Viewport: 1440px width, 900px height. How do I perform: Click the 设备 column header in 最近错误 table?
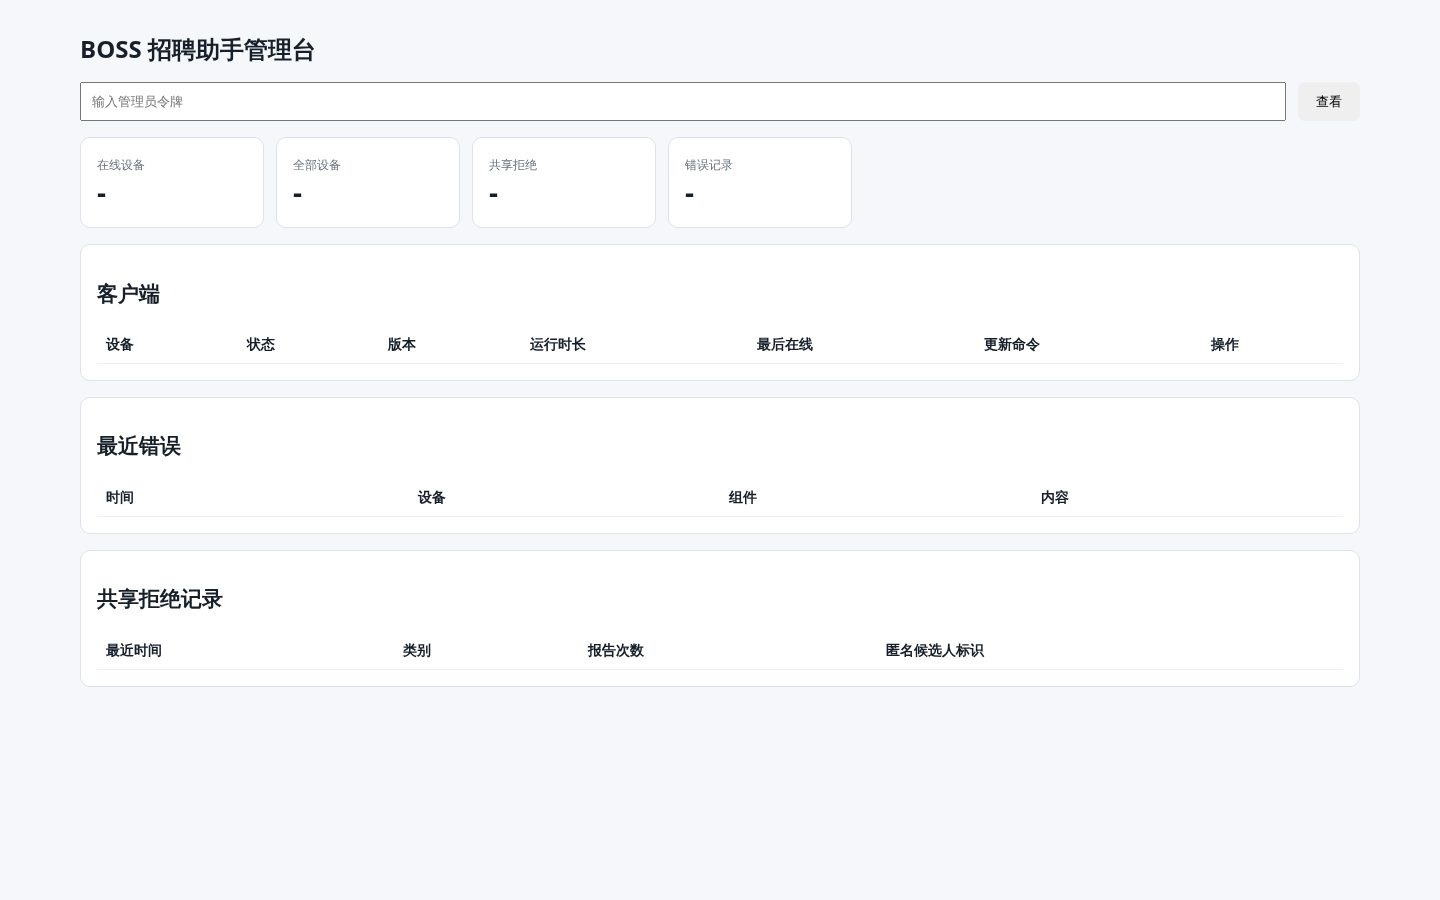[432, 497]
